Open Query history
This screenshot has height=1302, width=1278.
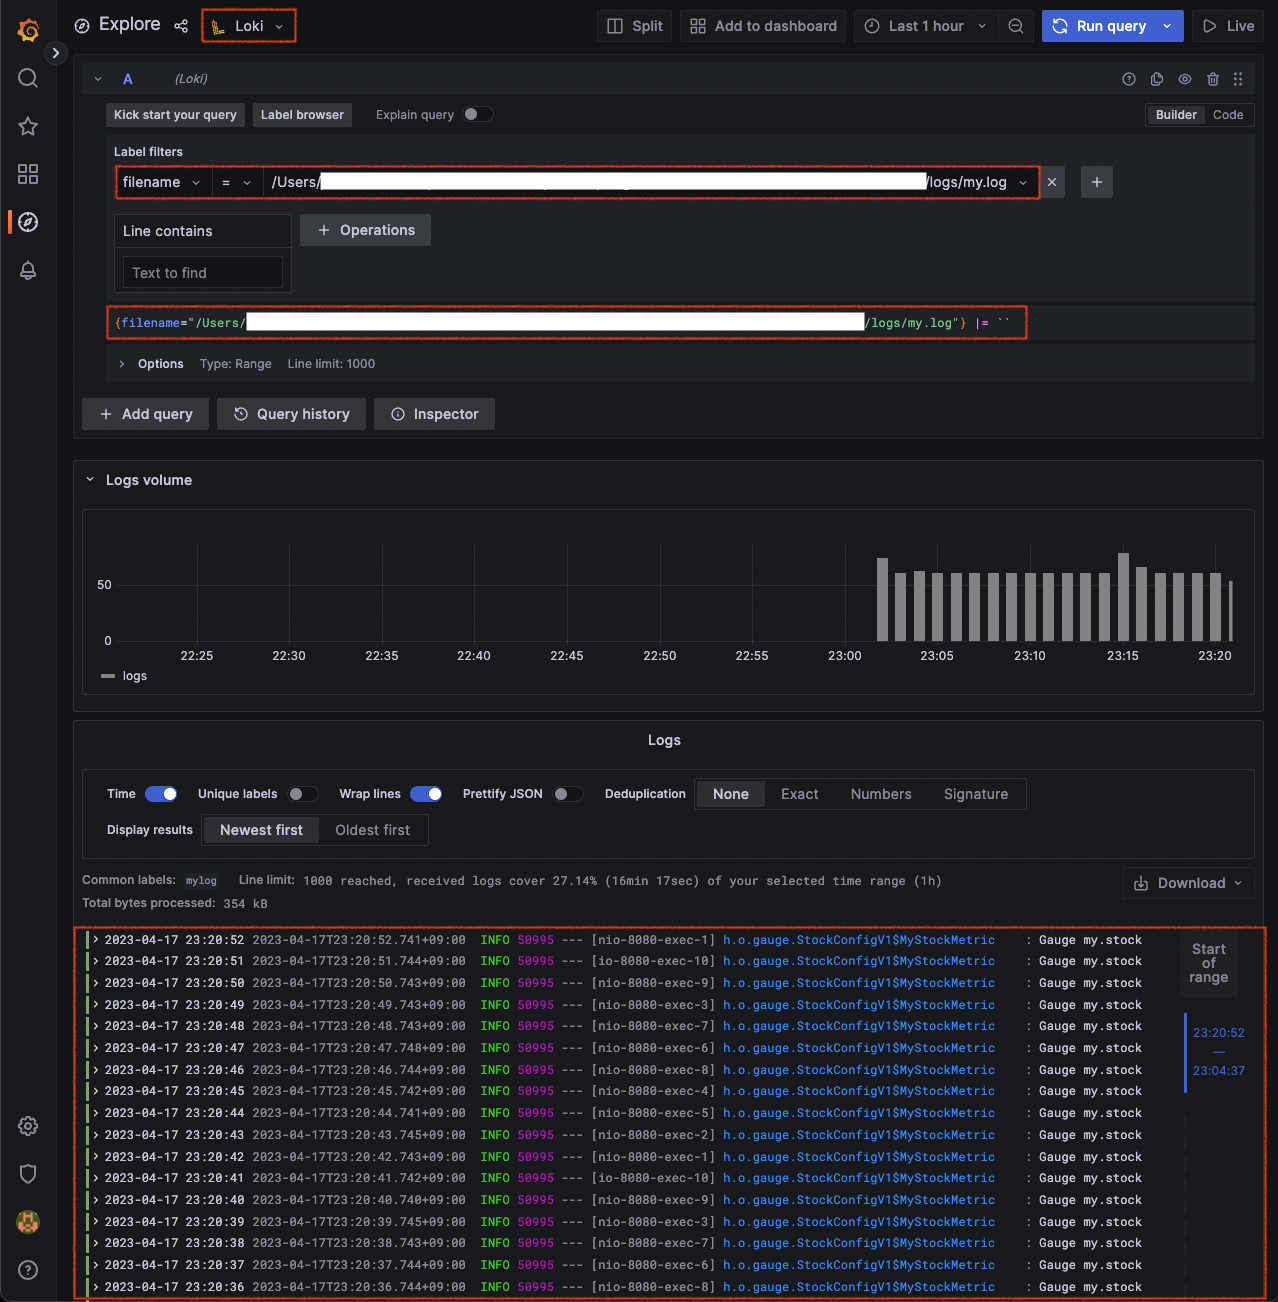[x=291, y=414]
